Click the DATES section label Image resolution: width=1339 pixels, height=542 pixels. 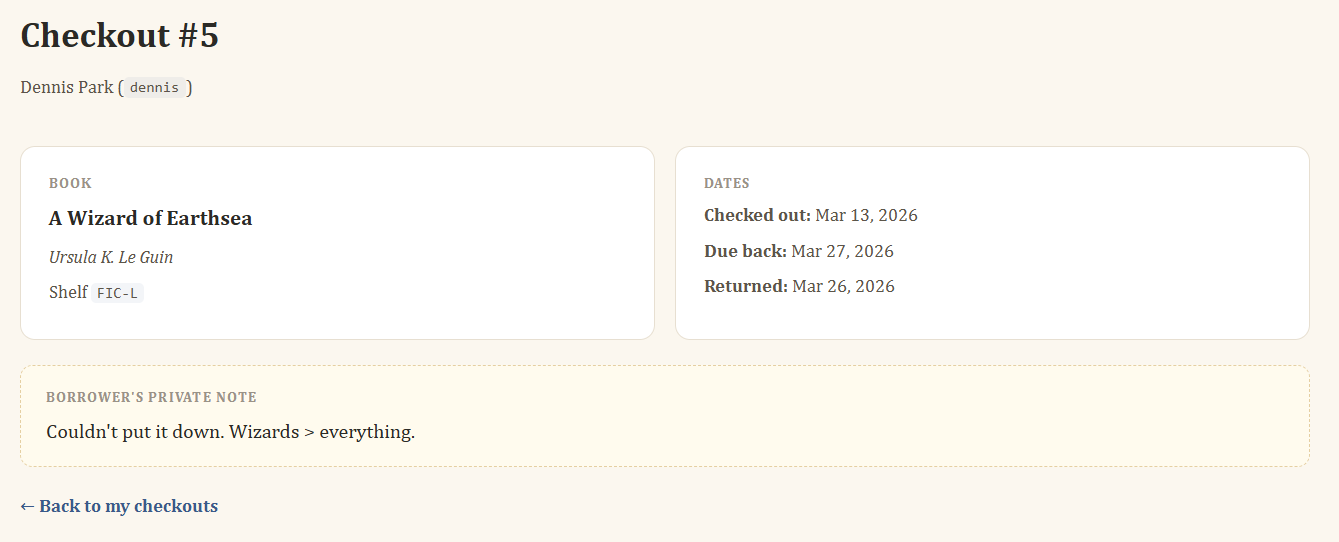click(727, 183)
